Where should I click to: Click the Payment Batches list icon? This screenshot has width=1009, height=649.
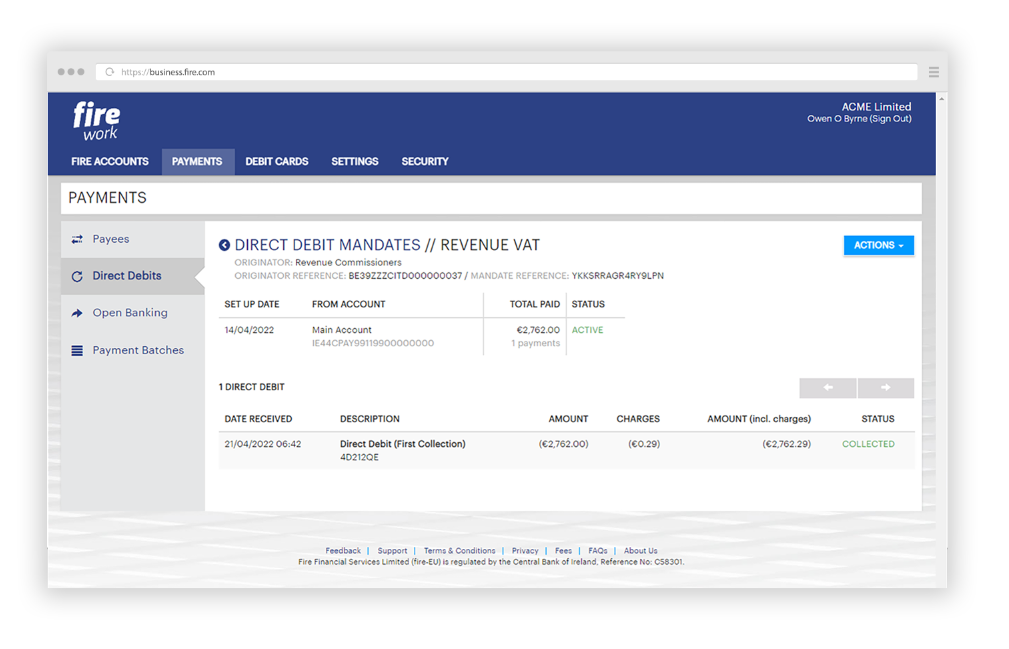pos(79,349)
